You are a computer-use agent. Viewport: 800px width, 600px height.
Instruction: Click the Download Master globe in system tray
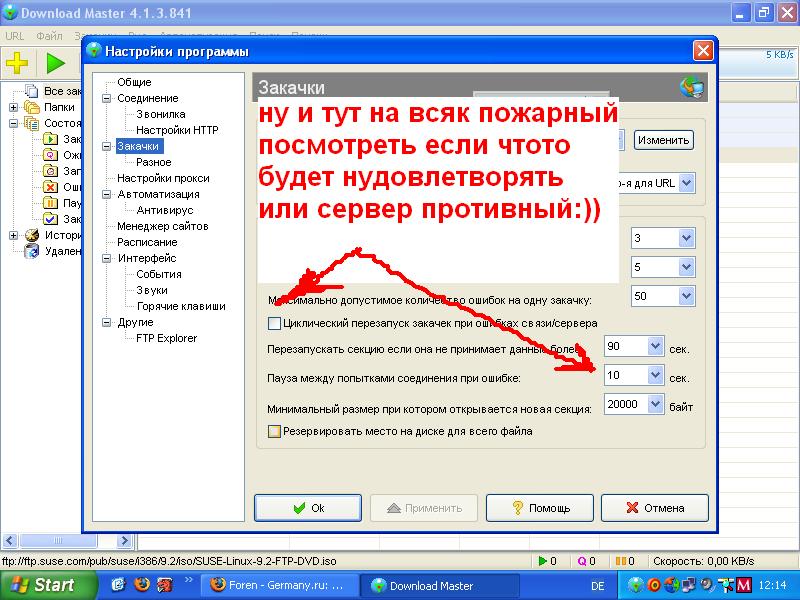click(636, 585)
